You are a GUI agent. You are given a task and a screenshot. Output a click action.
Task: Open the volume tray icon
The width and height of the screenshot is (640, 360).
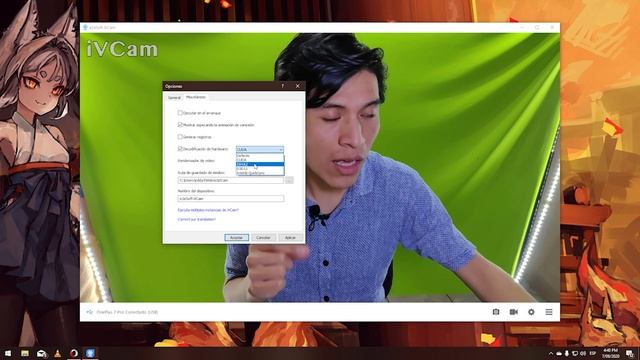(583, 353)
